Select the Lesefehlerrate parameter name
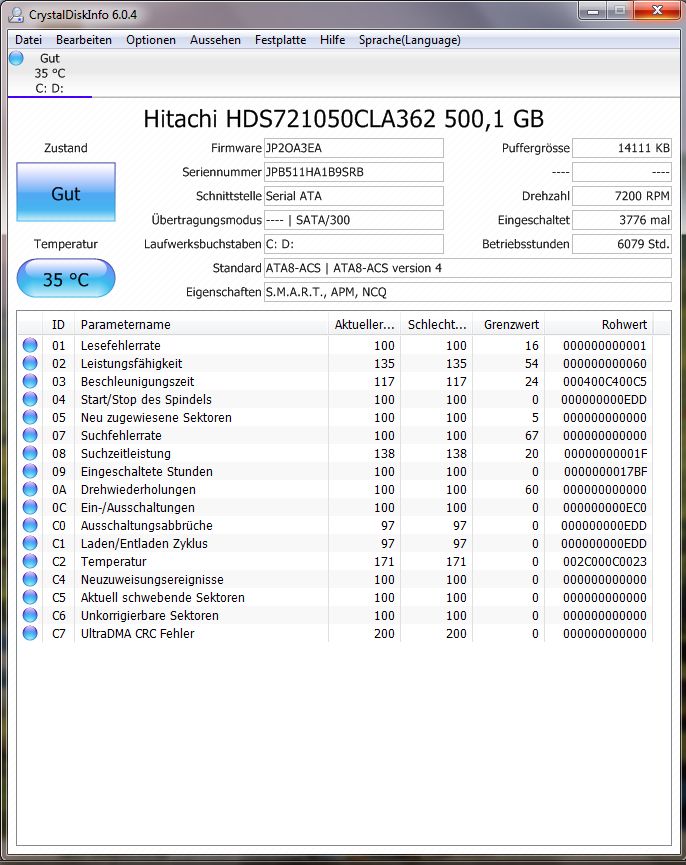Screen dimensions: 686x865 point(121,345)
